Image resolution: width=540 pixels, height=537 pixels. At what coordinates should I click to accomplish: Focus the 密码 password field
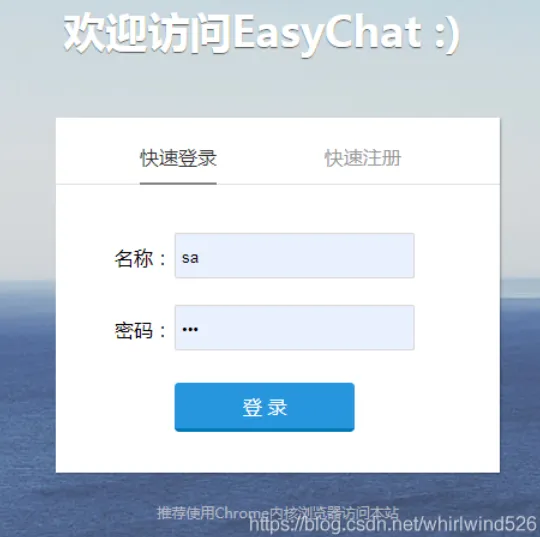pos(294,327)
